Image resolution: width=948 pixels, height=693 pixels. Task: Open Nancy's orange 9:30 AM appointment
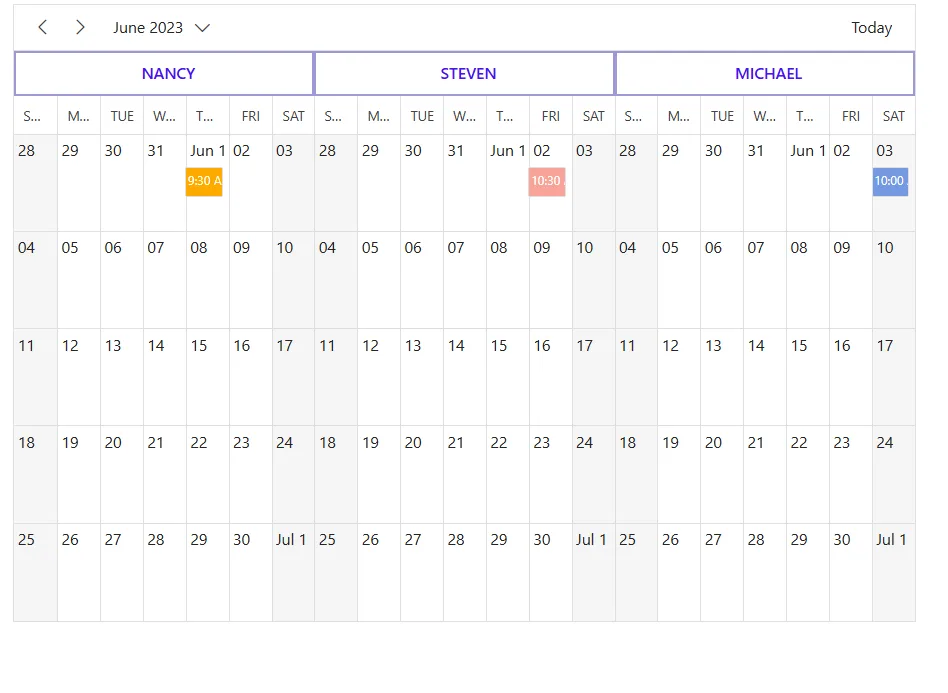[x=204, y=181]
